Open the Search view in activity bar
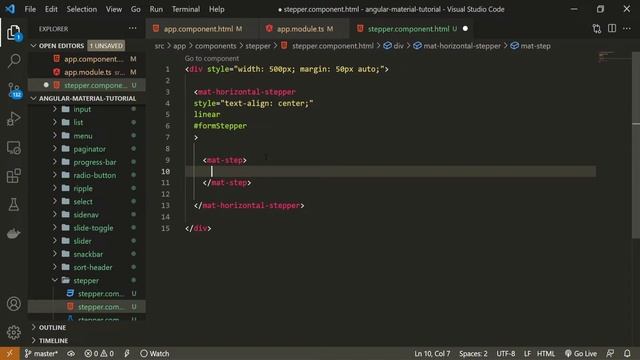640x360 pixels. 13,61
